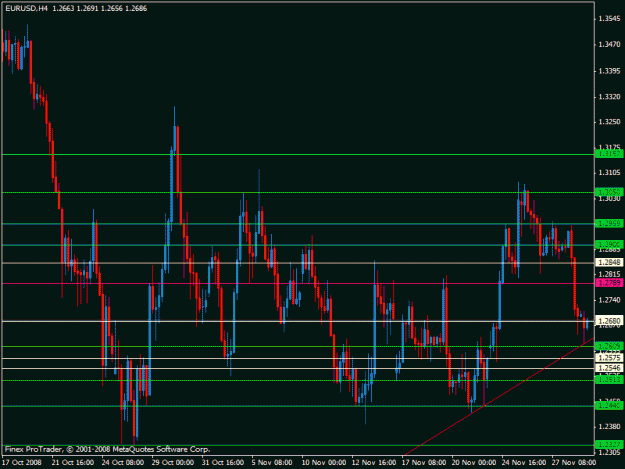Screen dimensions: 625x469
Task: Select the pink 1.2789 level tag
Action: coord(609,283)
